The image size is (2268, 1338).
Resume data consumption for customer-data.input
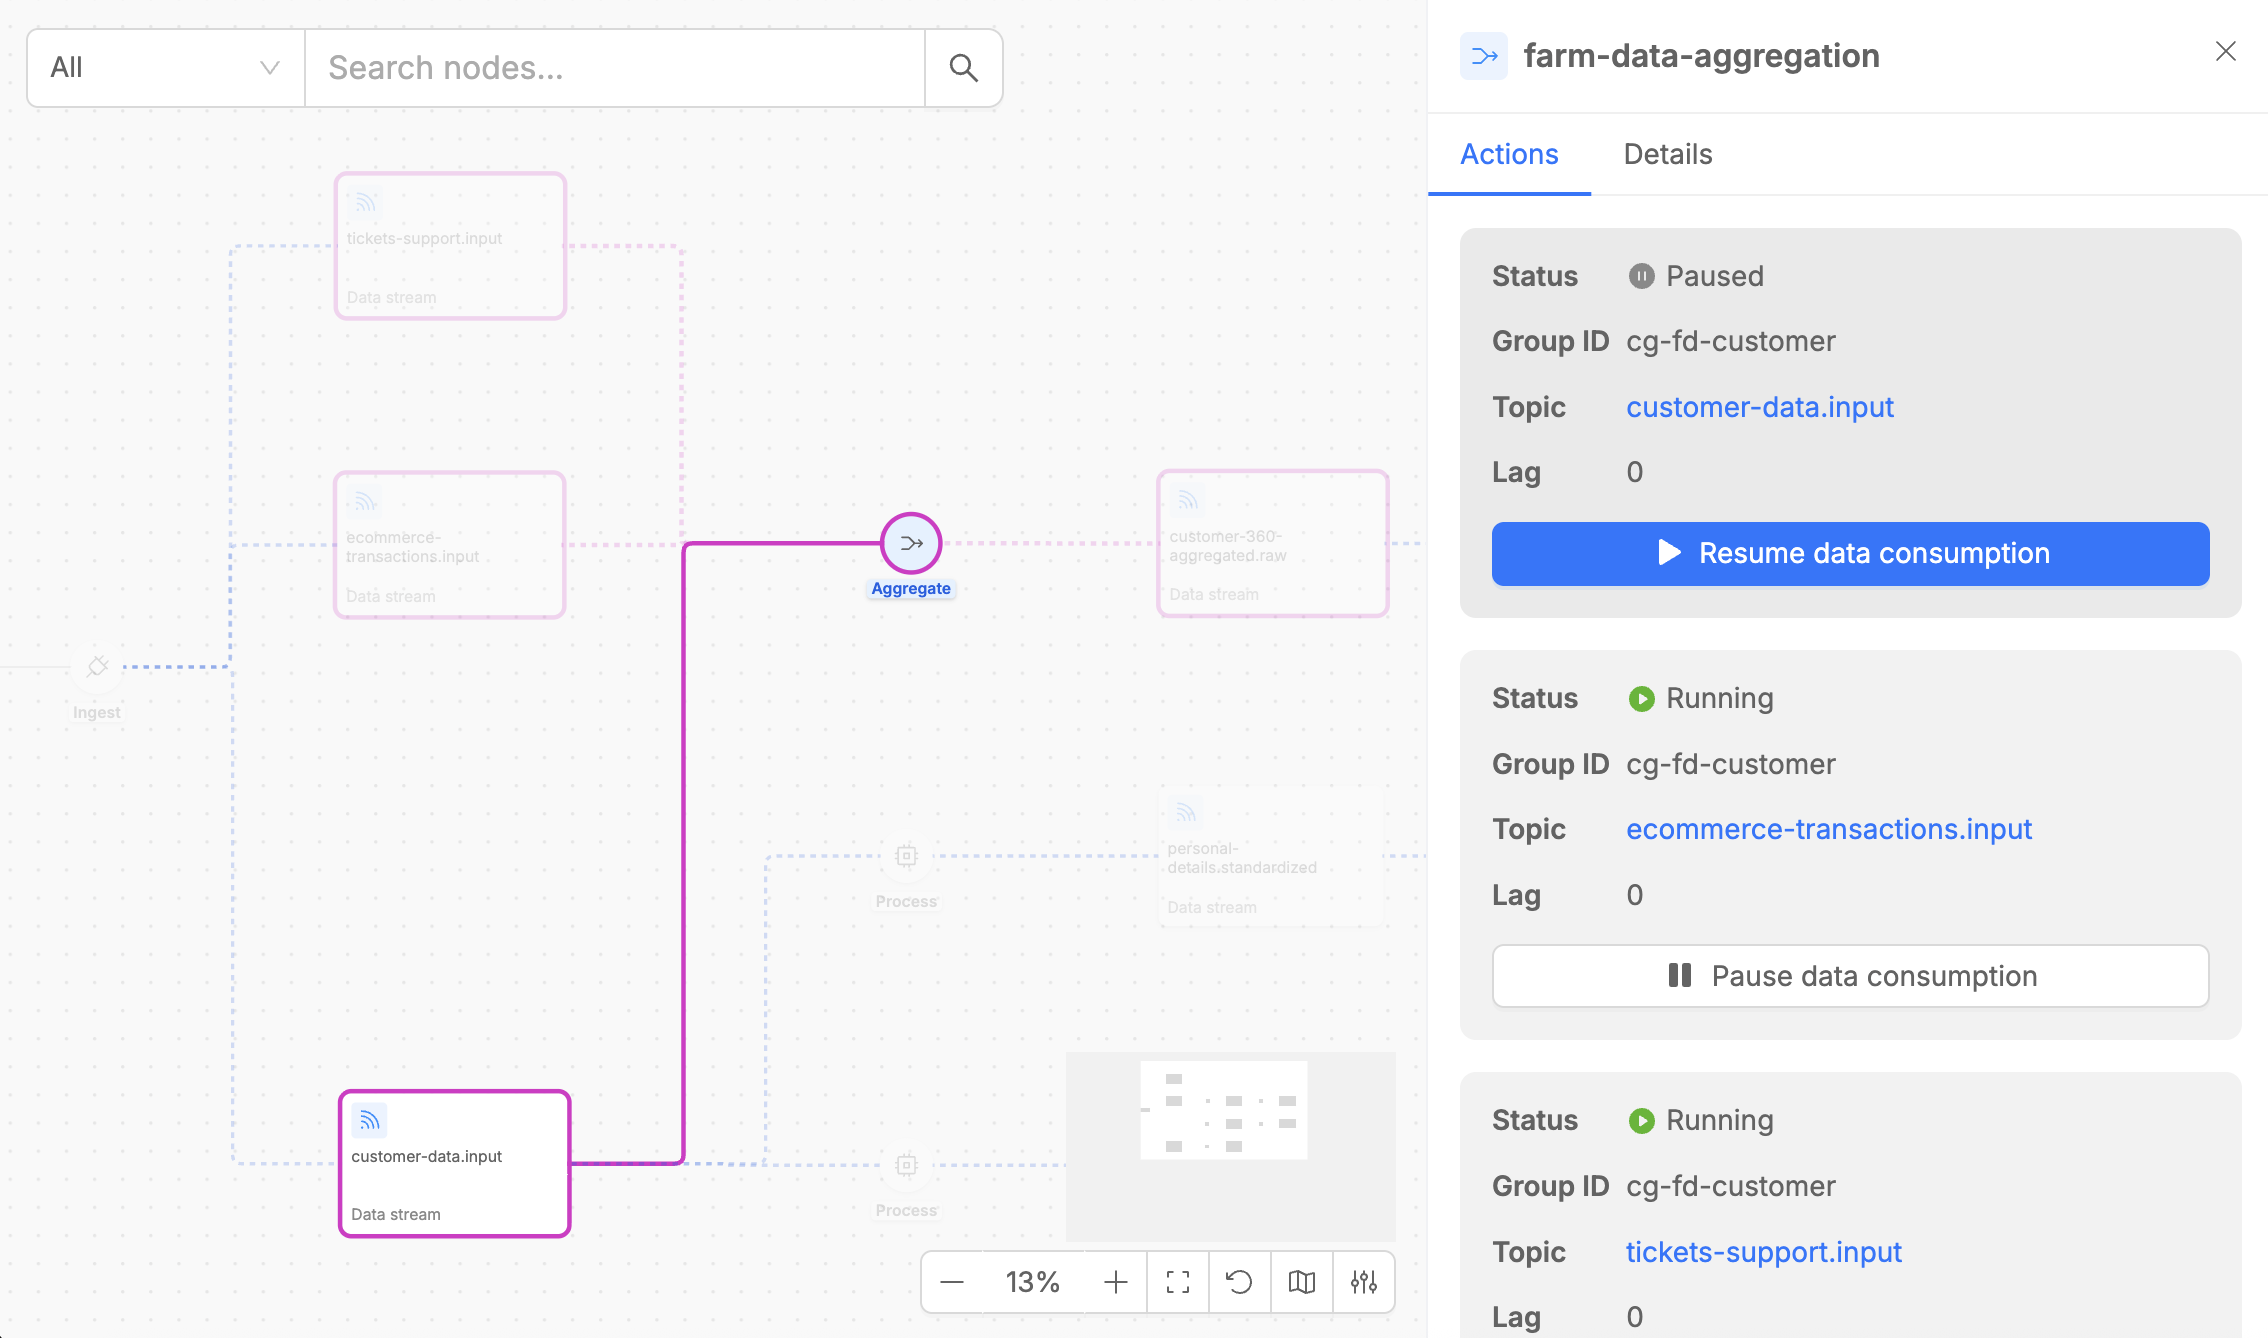(x=1850, y=553)
